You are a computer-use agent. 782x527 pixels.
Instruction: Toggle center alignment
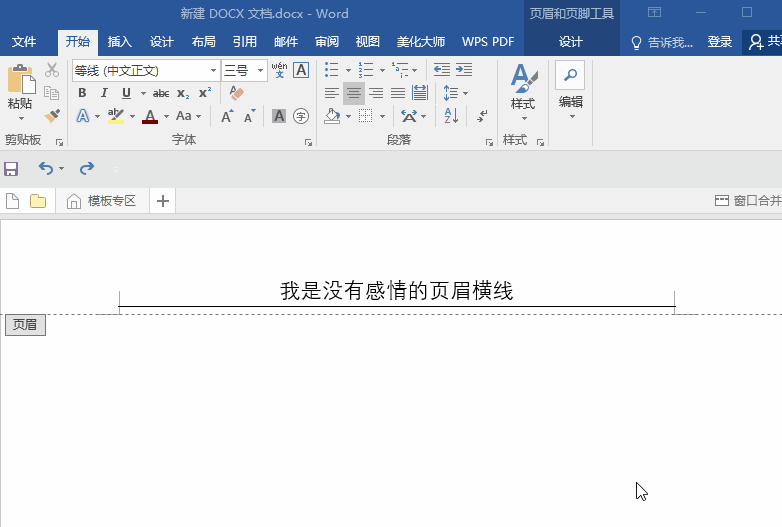click(x=354, y=93)
